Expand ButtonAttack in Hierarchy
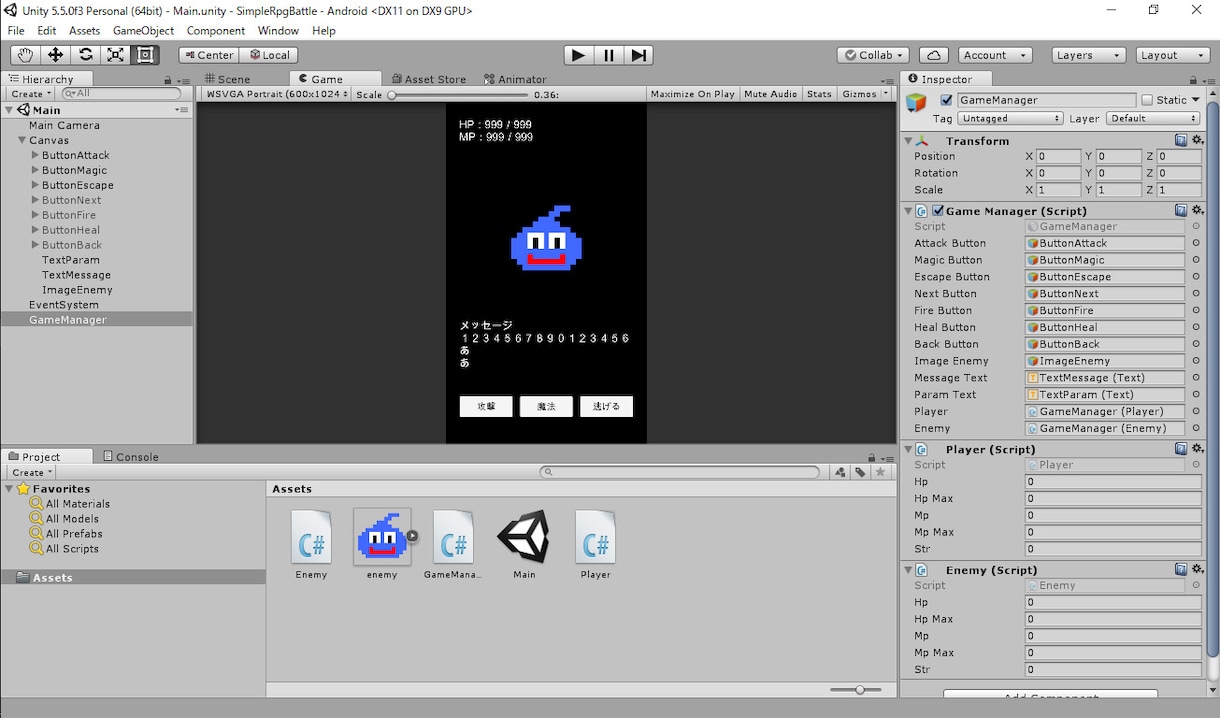The image size is (1220, 718). click(x=36, y=155)
